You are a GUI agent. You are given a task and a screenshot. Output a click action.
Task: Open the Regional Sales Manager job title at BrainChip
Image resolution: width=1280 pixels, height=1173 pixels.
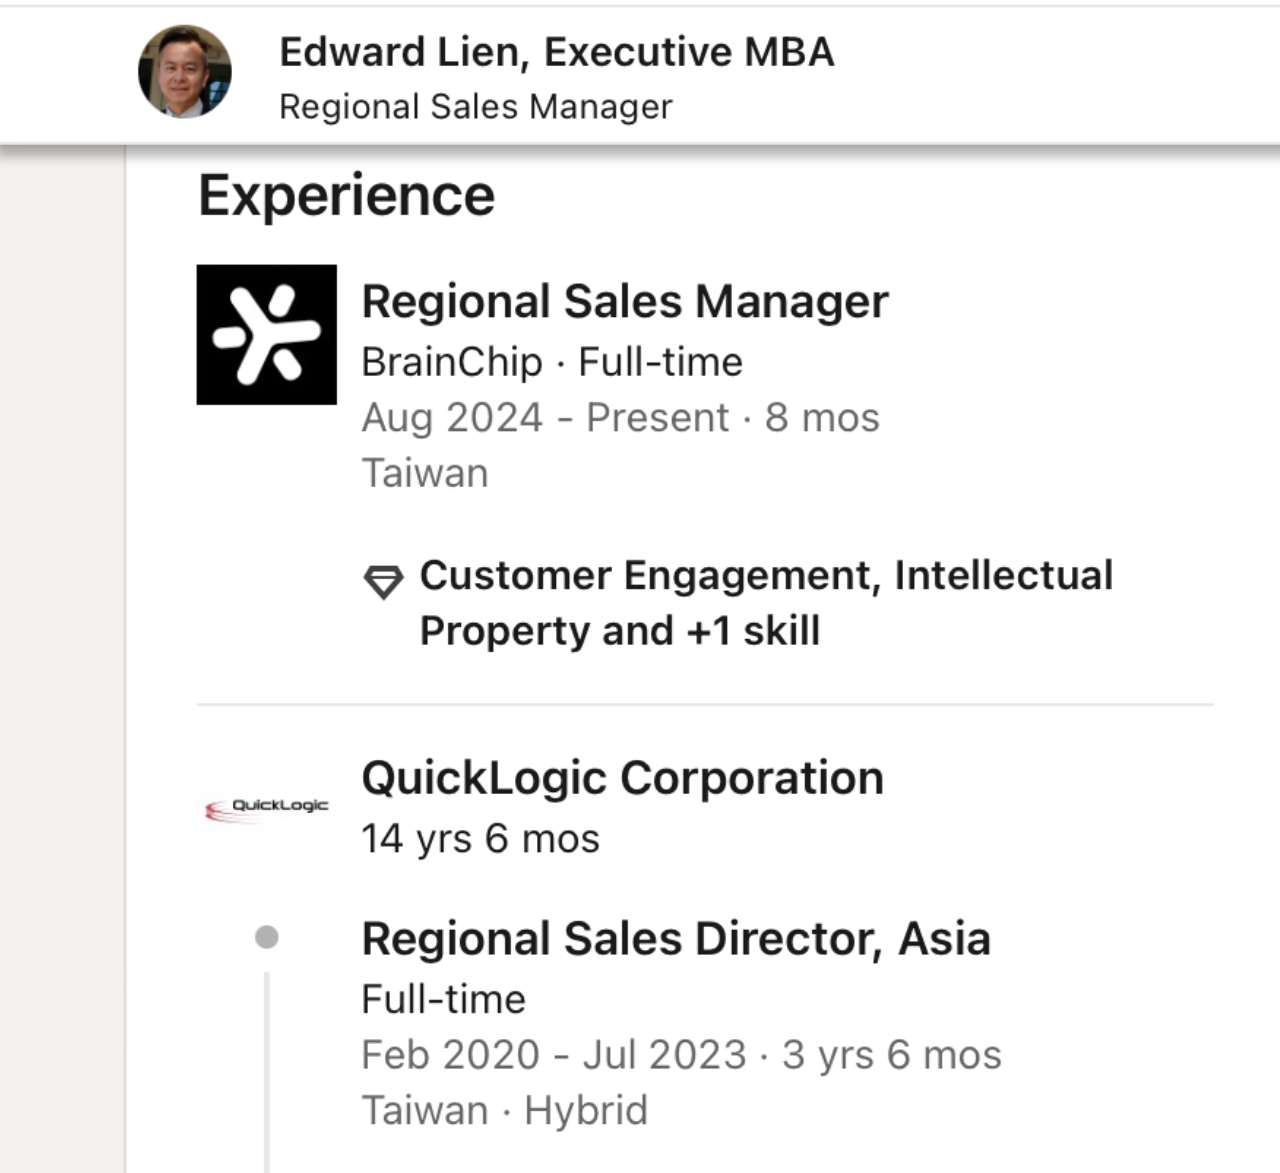coord(625,302)
